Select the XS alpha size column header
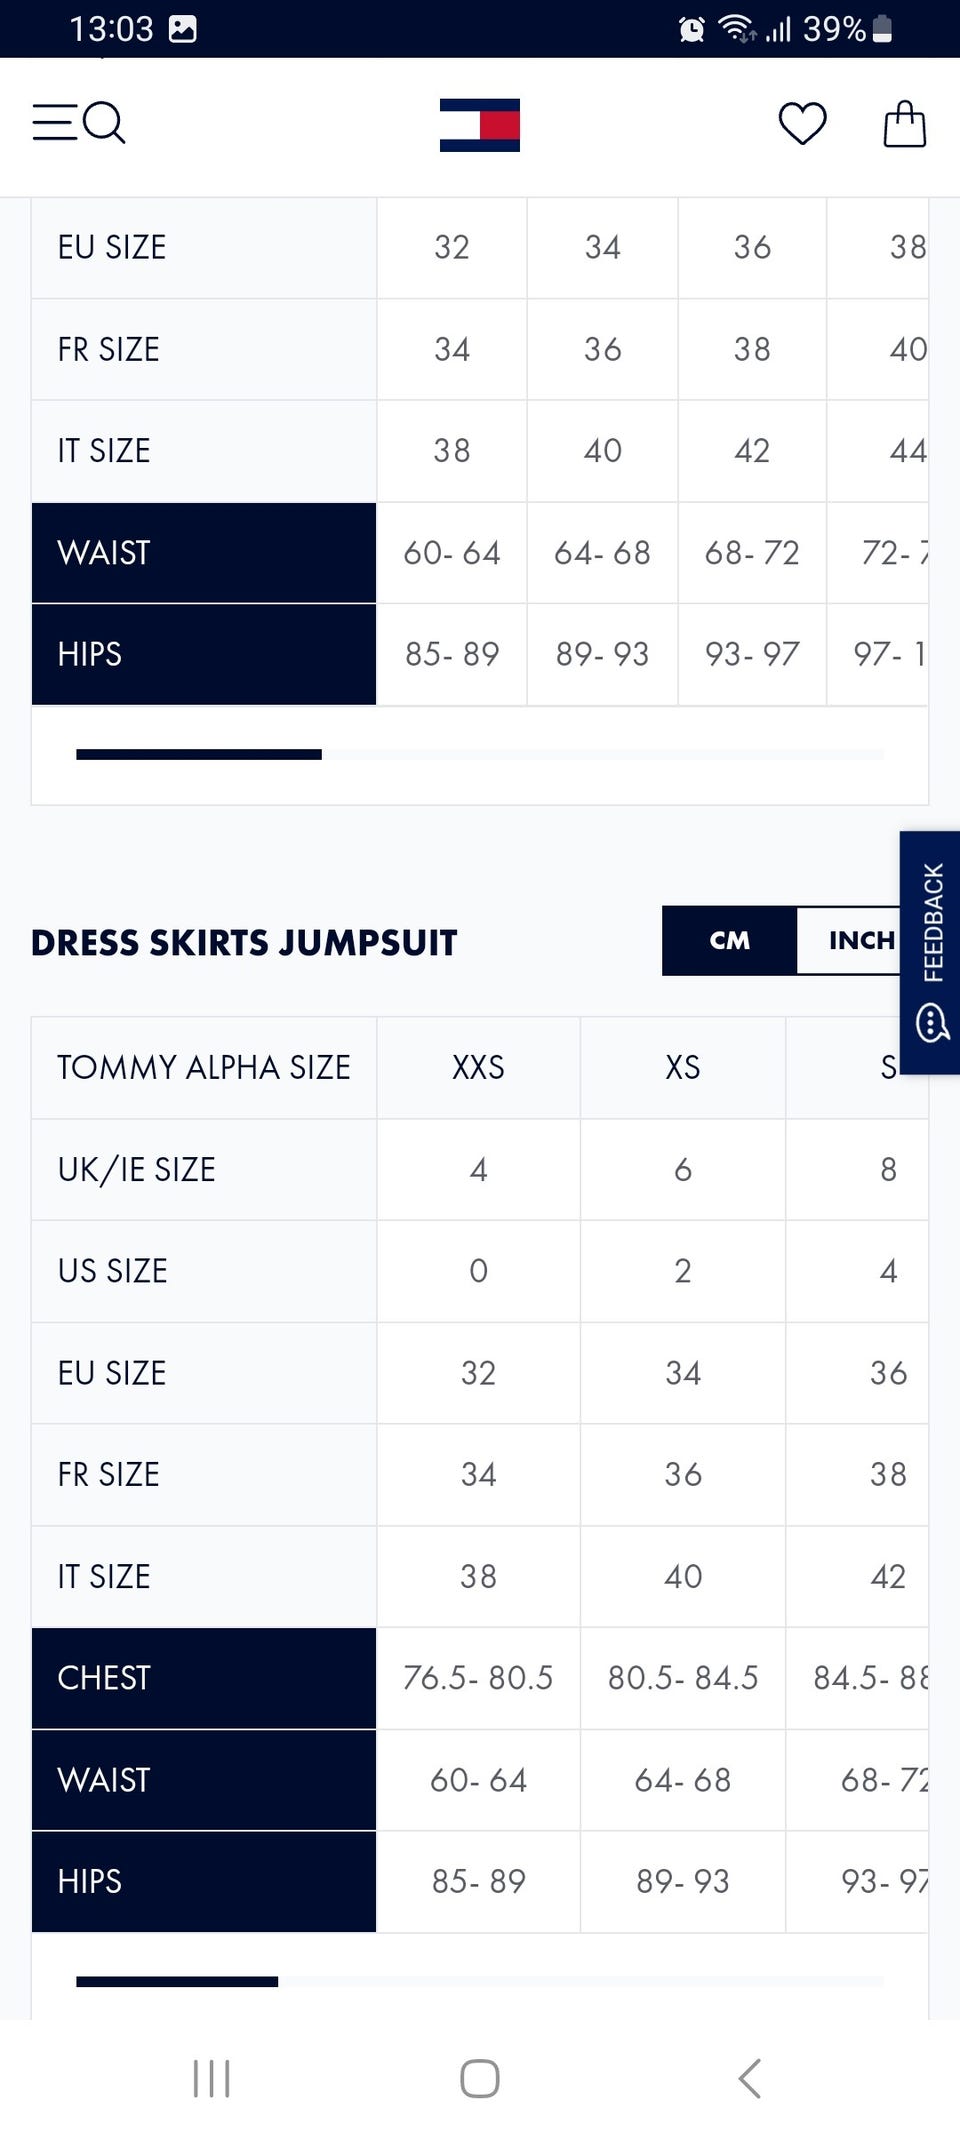This screenshot has height=2140, width=960. pyautogui.click(x=683, y=1067)
